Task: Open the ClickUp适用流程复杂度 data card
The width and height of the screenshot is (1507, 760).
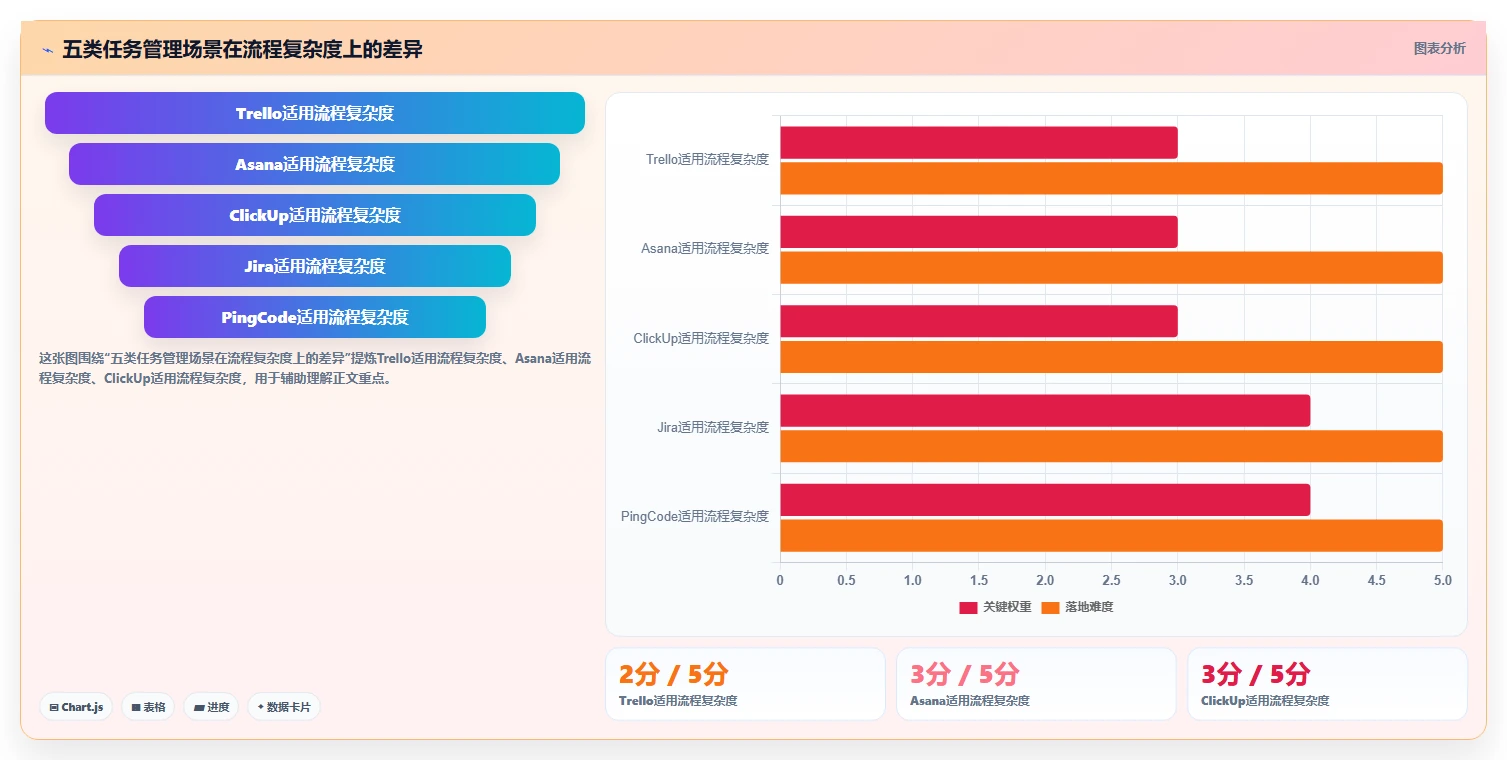Action: pyautogui.click(x=1327, y=684)
